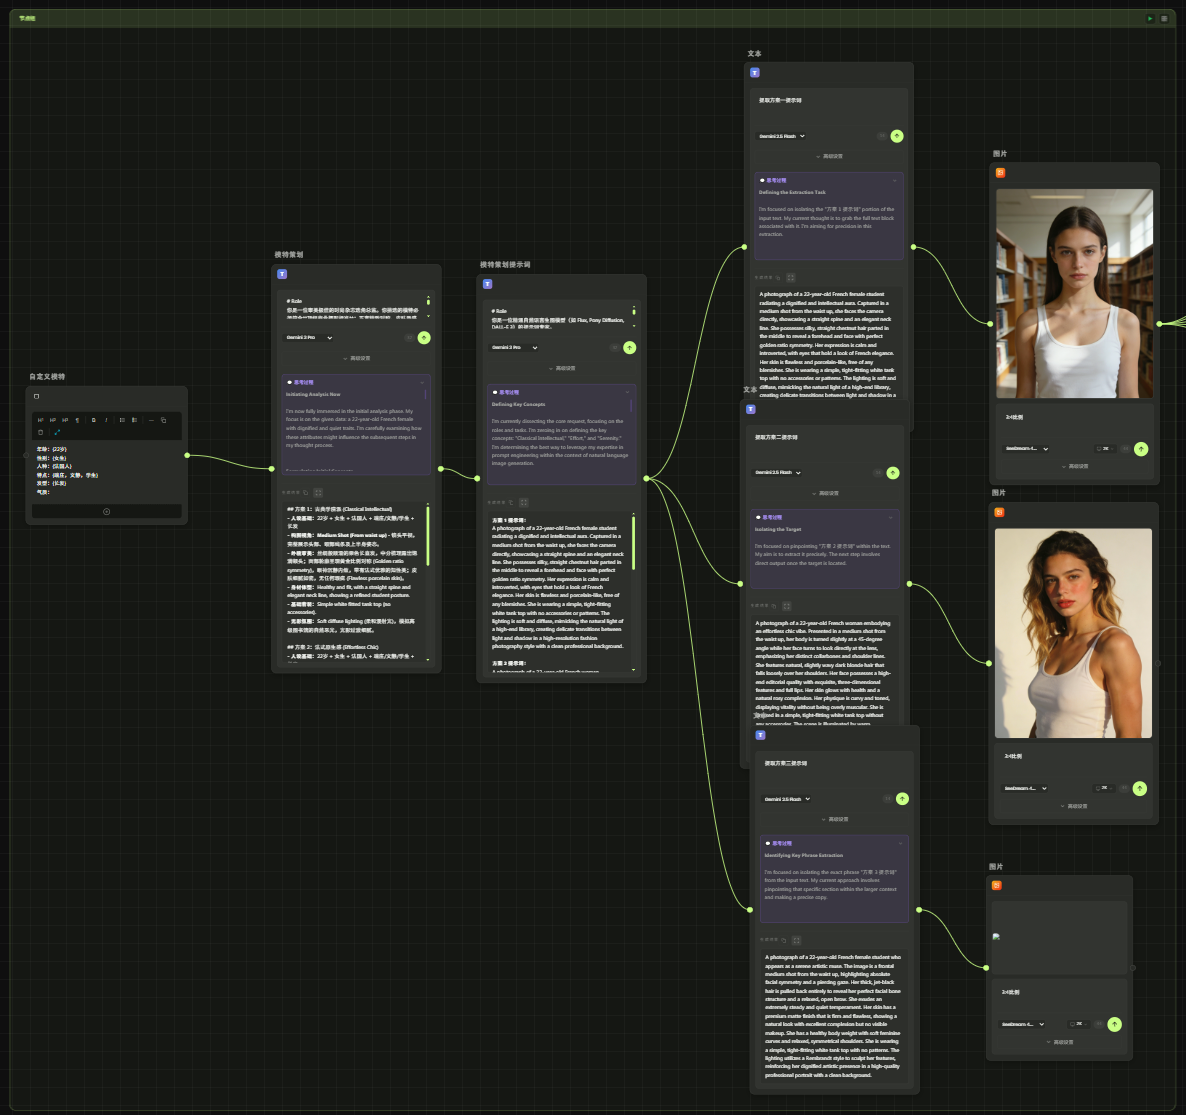Click the copy icon above 提取方案一提示词 output text
The image size is (1186, 1115).
[778, 277]
